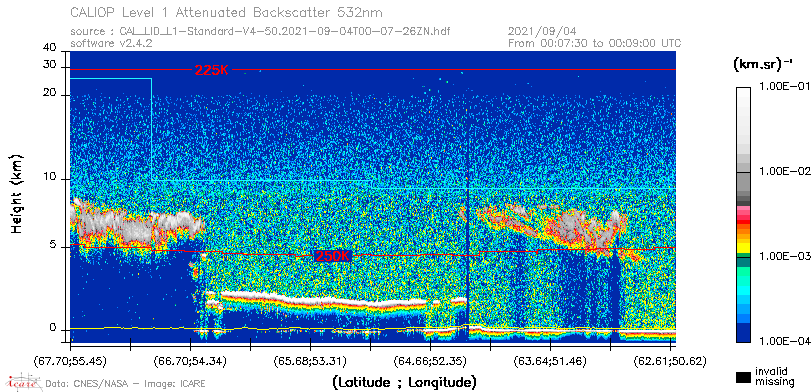Click the "(km.sr)⁻¹" units label

(x=763, y=65)
